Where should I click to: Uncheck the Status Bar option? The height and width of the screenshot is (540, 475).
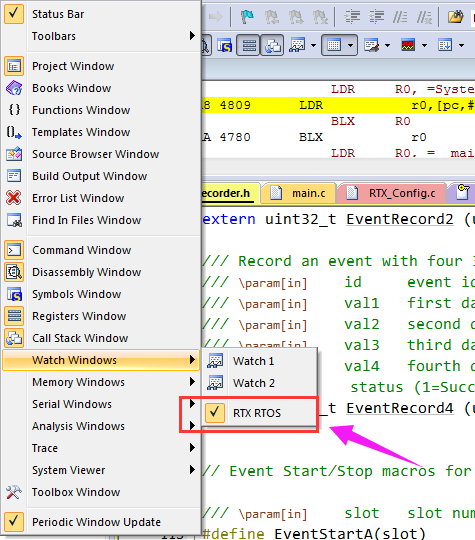[101, 14]
